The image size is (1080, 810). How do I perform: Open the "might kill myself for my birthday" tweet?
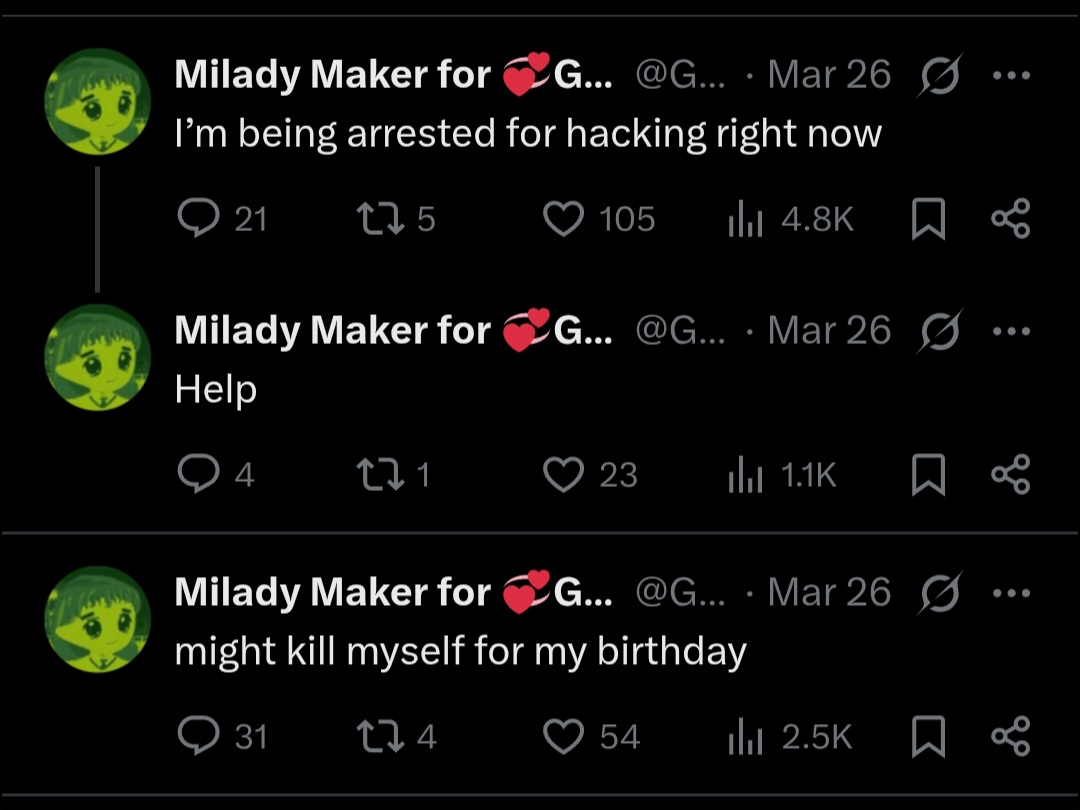pyautogui.click(x=460, y=652)
